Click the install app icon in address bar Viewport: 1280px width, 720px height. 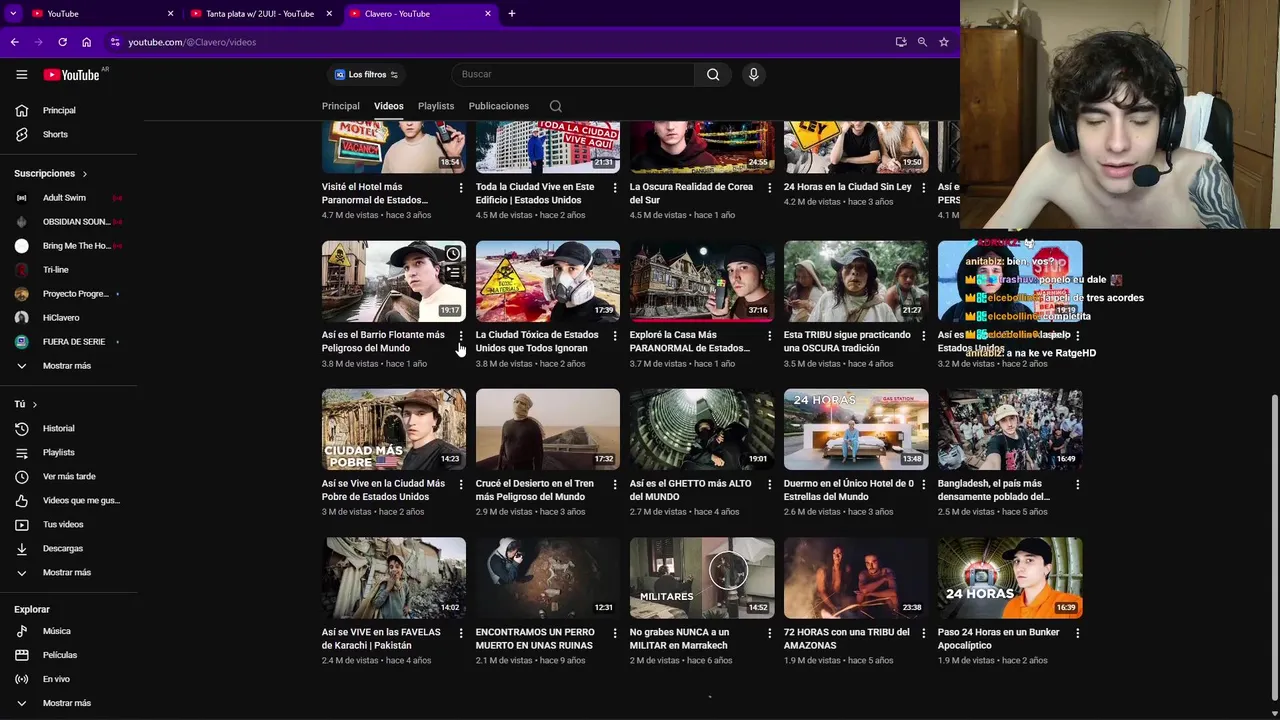coord(901,42)
